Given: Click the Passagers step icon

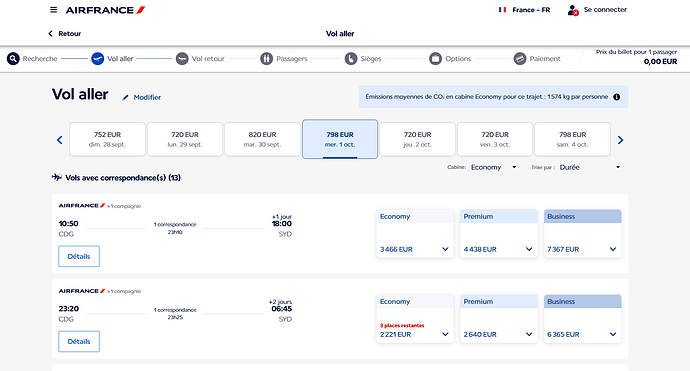Looking at the screenshot, I should (x=266, y=59).
